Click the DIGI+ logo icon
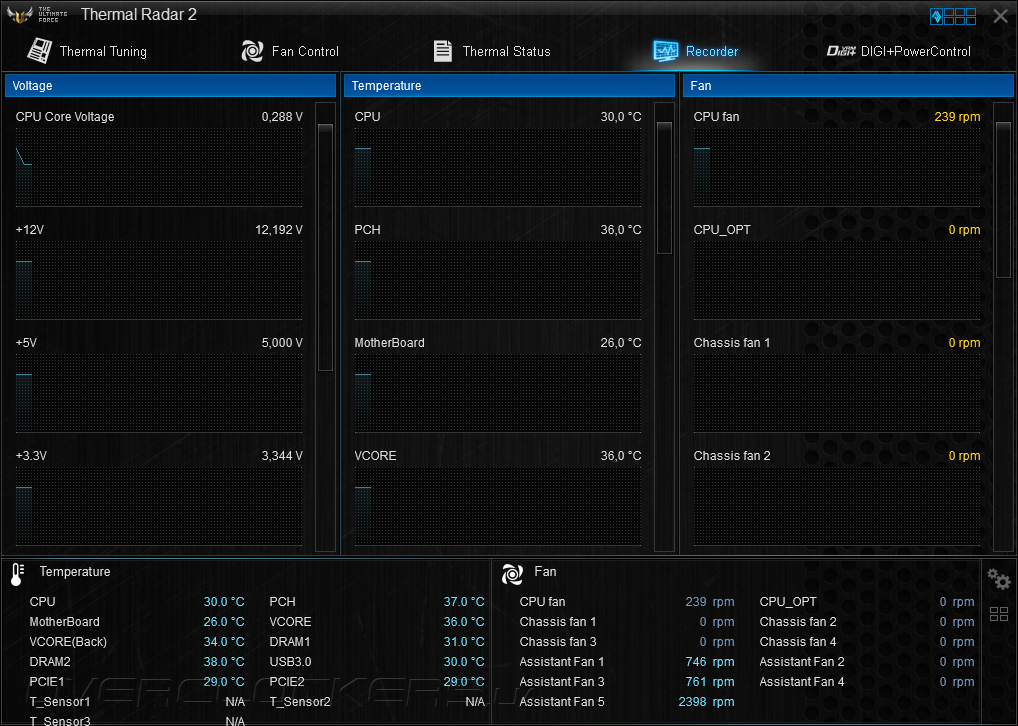Screen dimensions: 1018x726 click(x=841, y=51)
